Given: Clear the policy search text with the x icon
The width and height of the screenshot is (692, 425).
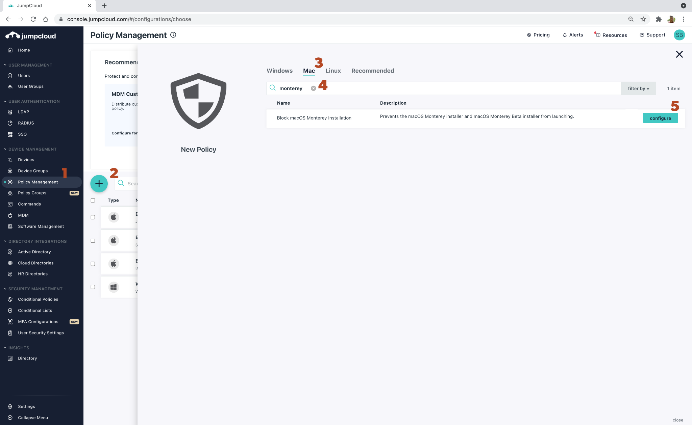Looking at the screenshot, I should point(313,88).
